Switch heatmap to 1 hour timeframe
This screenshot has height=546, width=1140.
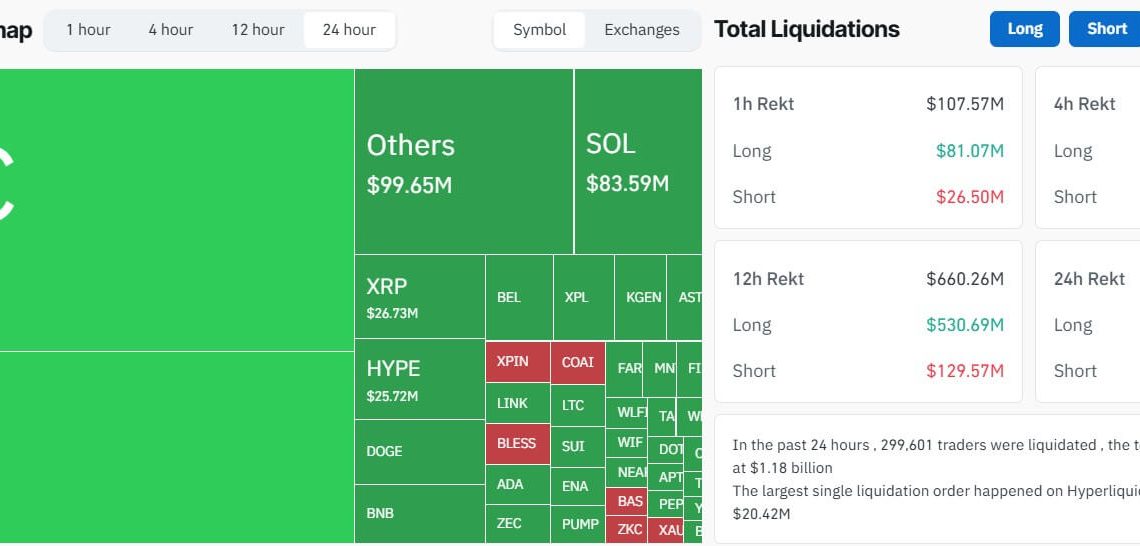[88, 30]
